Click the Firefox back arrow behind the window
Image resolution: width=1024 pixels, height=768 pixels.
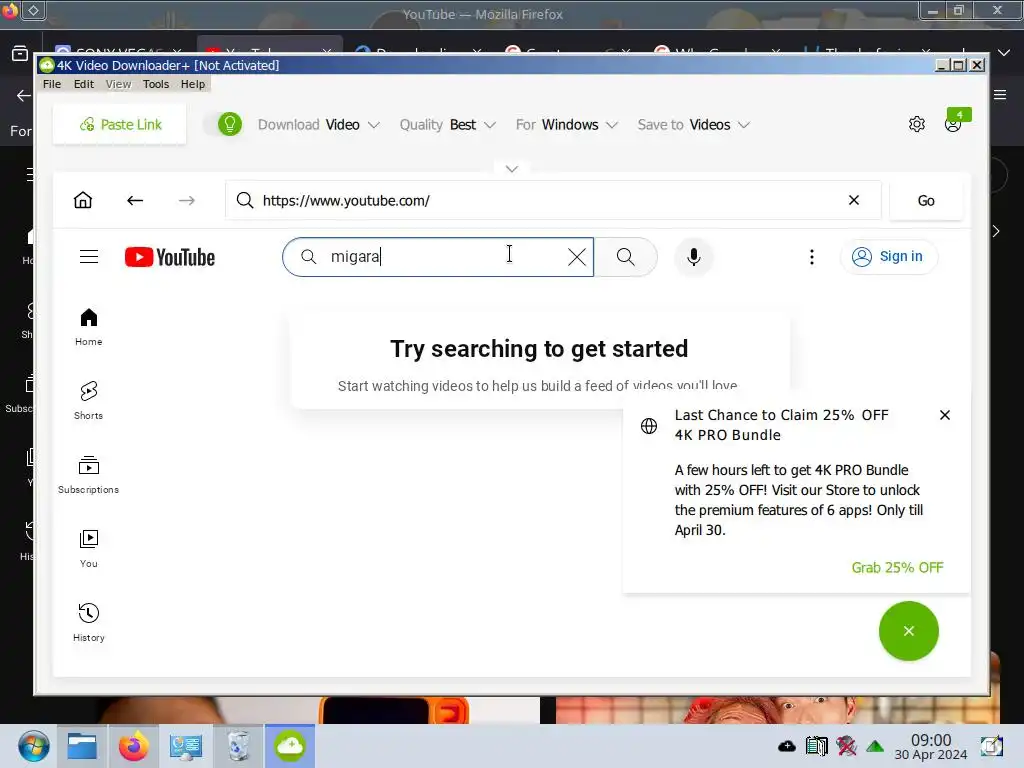[24, 95]
